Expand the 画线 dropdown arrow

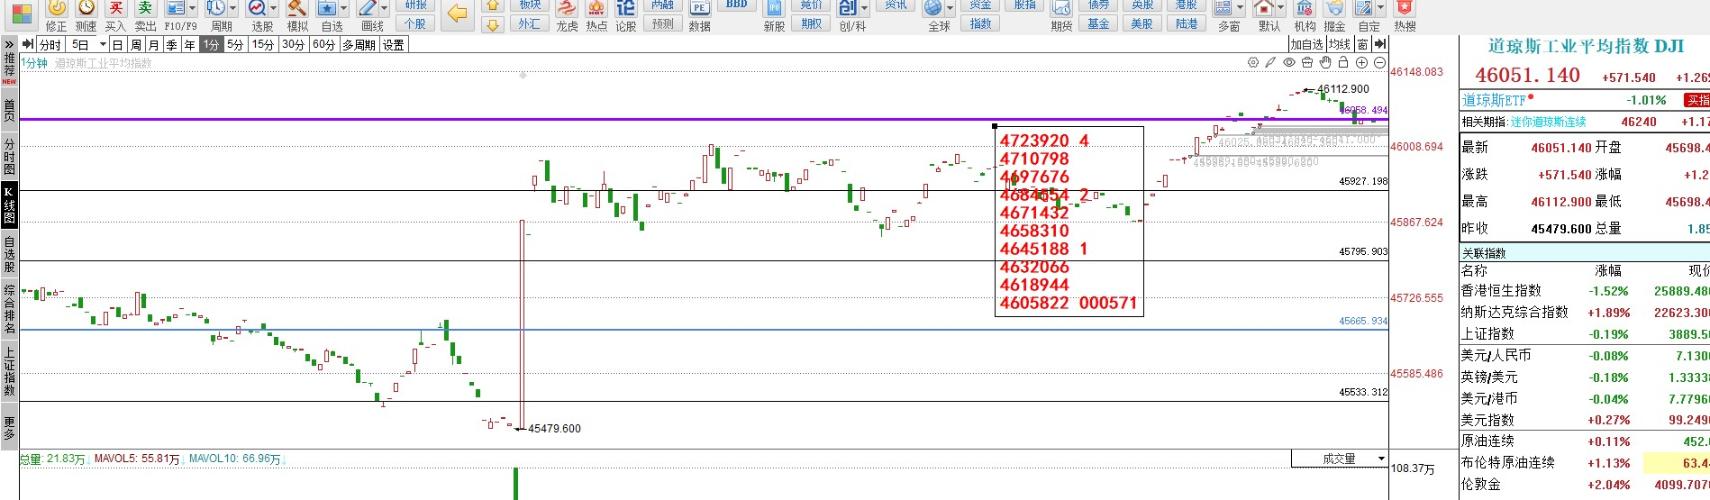385,8
